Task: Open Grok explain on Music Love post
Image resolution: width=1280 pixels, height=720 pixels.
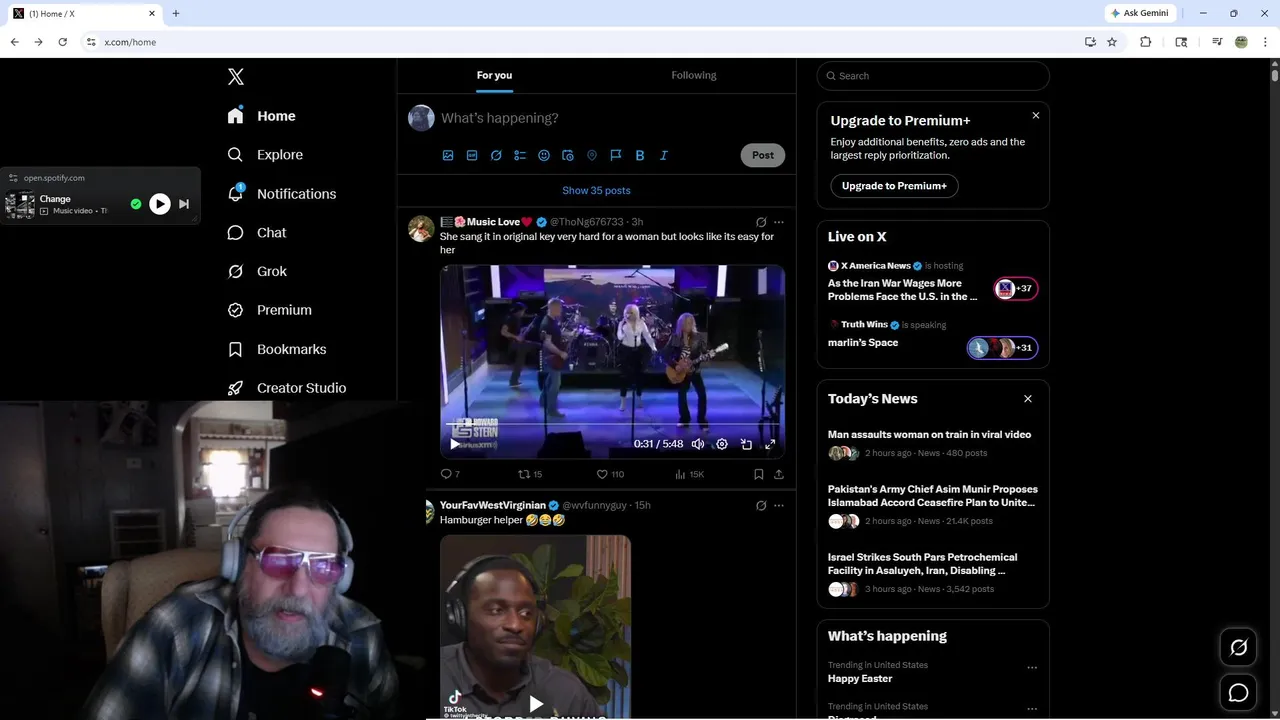Action: 761,222
